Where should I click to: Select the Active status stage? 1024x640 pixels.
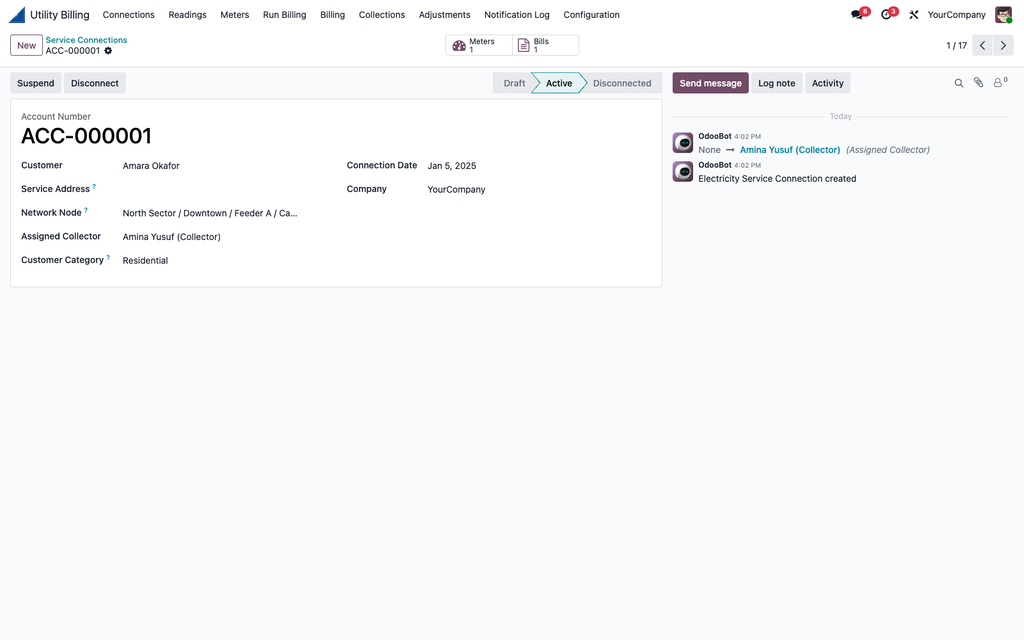click(559, 83)
